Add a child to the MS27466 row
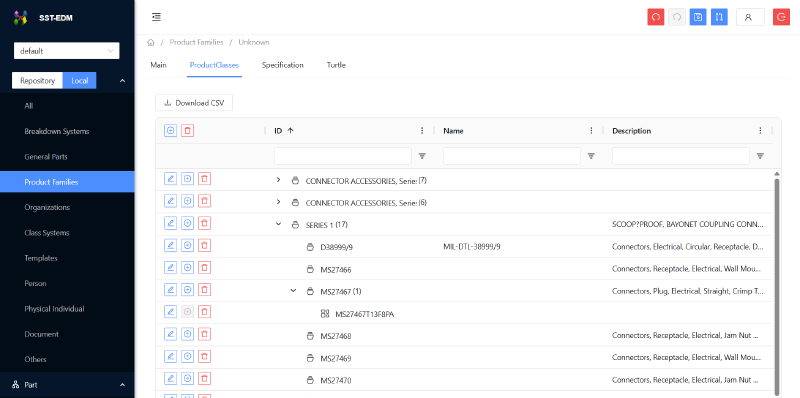Viewport: 800px width, 398px height. point(187,267)
